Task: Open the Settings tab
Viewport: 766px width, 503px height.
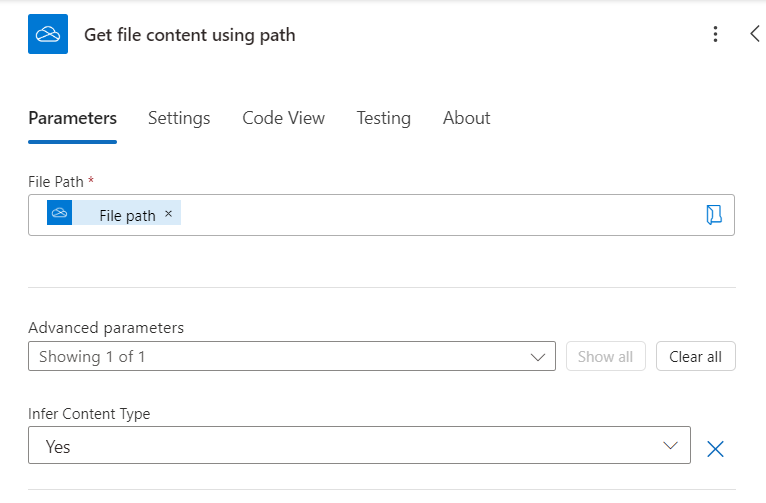Action: tap(179, 118)
